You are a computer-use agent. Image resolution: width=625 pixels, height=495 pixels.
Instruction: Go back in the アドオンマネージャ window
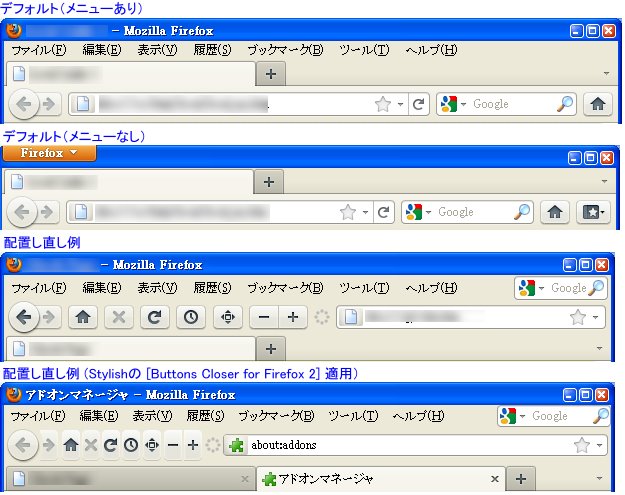22,445
